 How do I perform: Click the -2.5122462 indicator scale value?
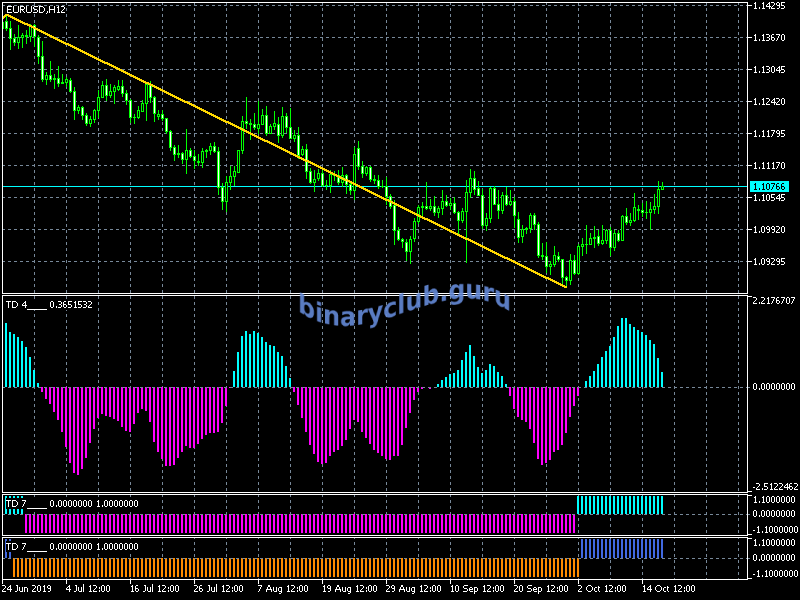(773, 486)
